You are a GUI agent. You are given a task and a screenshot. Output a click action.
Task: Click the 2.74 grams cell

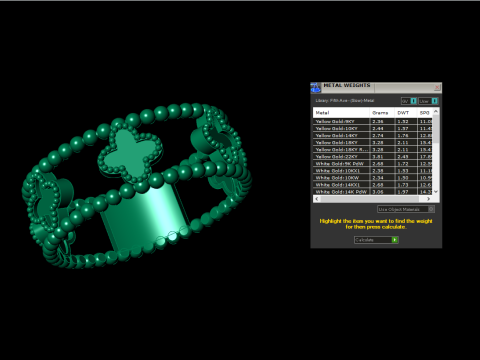[x=382, y=135]
